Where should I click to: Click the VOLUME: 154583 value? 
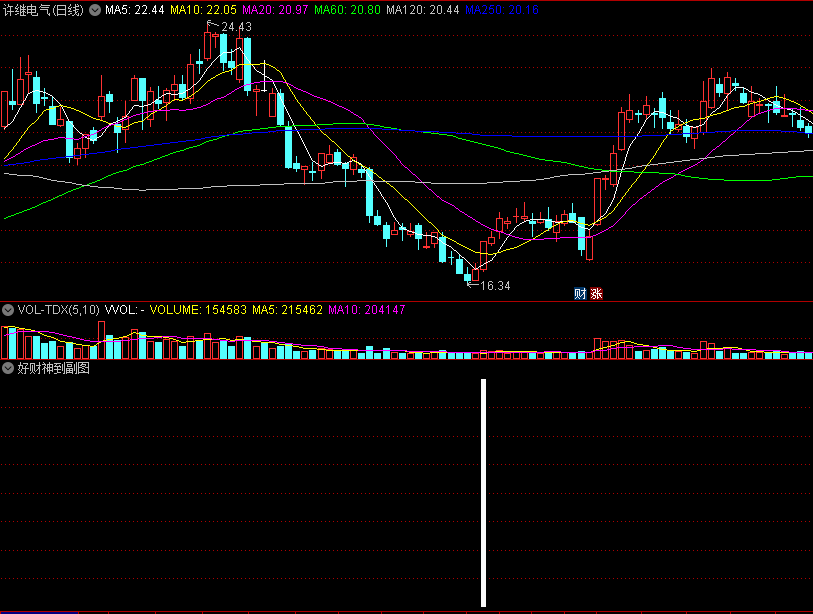coord(198,310)
